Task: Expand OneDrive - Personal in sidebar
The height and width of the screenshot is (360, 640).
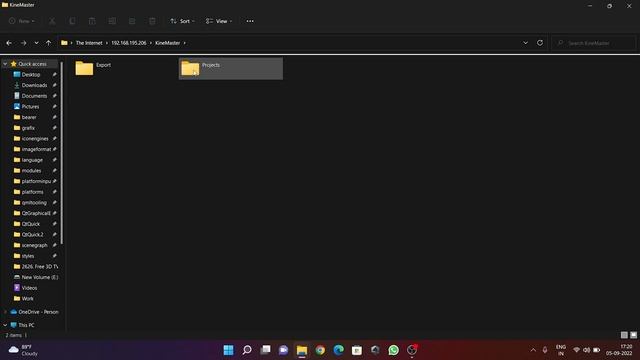Action: pyautogui.click(x=5, y=312)
